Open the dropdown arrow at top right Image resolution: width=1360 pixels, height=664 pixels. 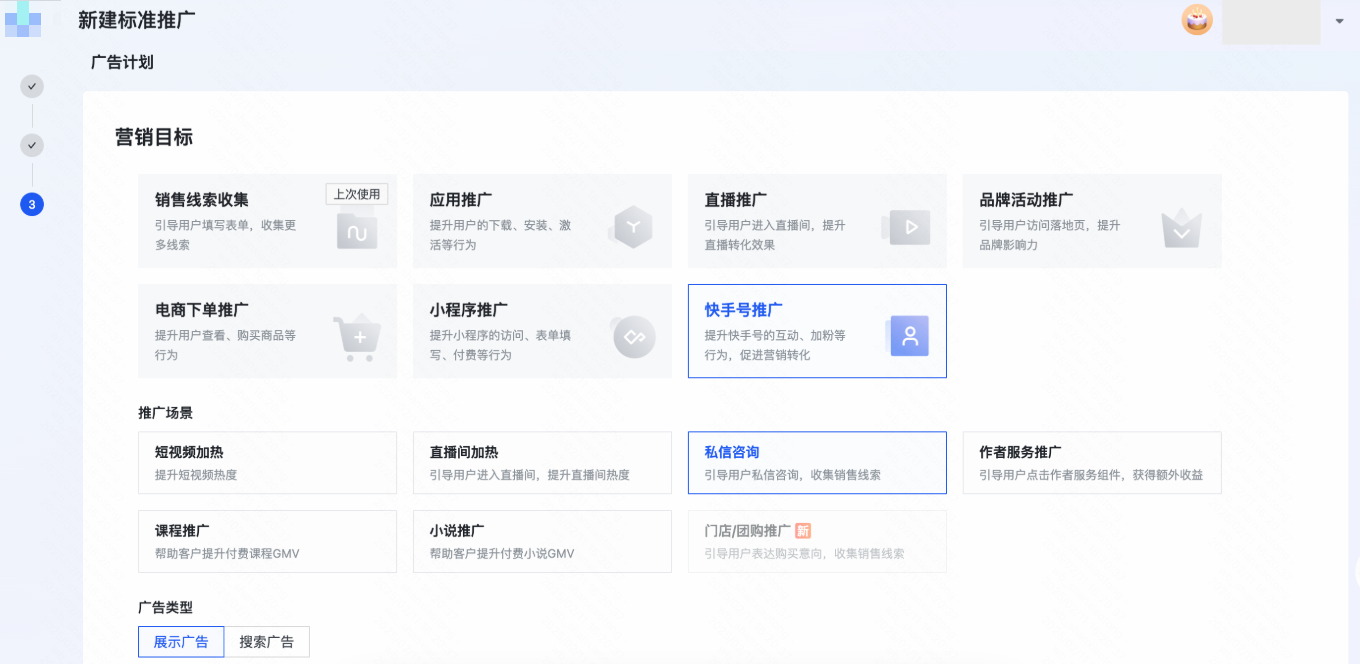point(1338,20)
